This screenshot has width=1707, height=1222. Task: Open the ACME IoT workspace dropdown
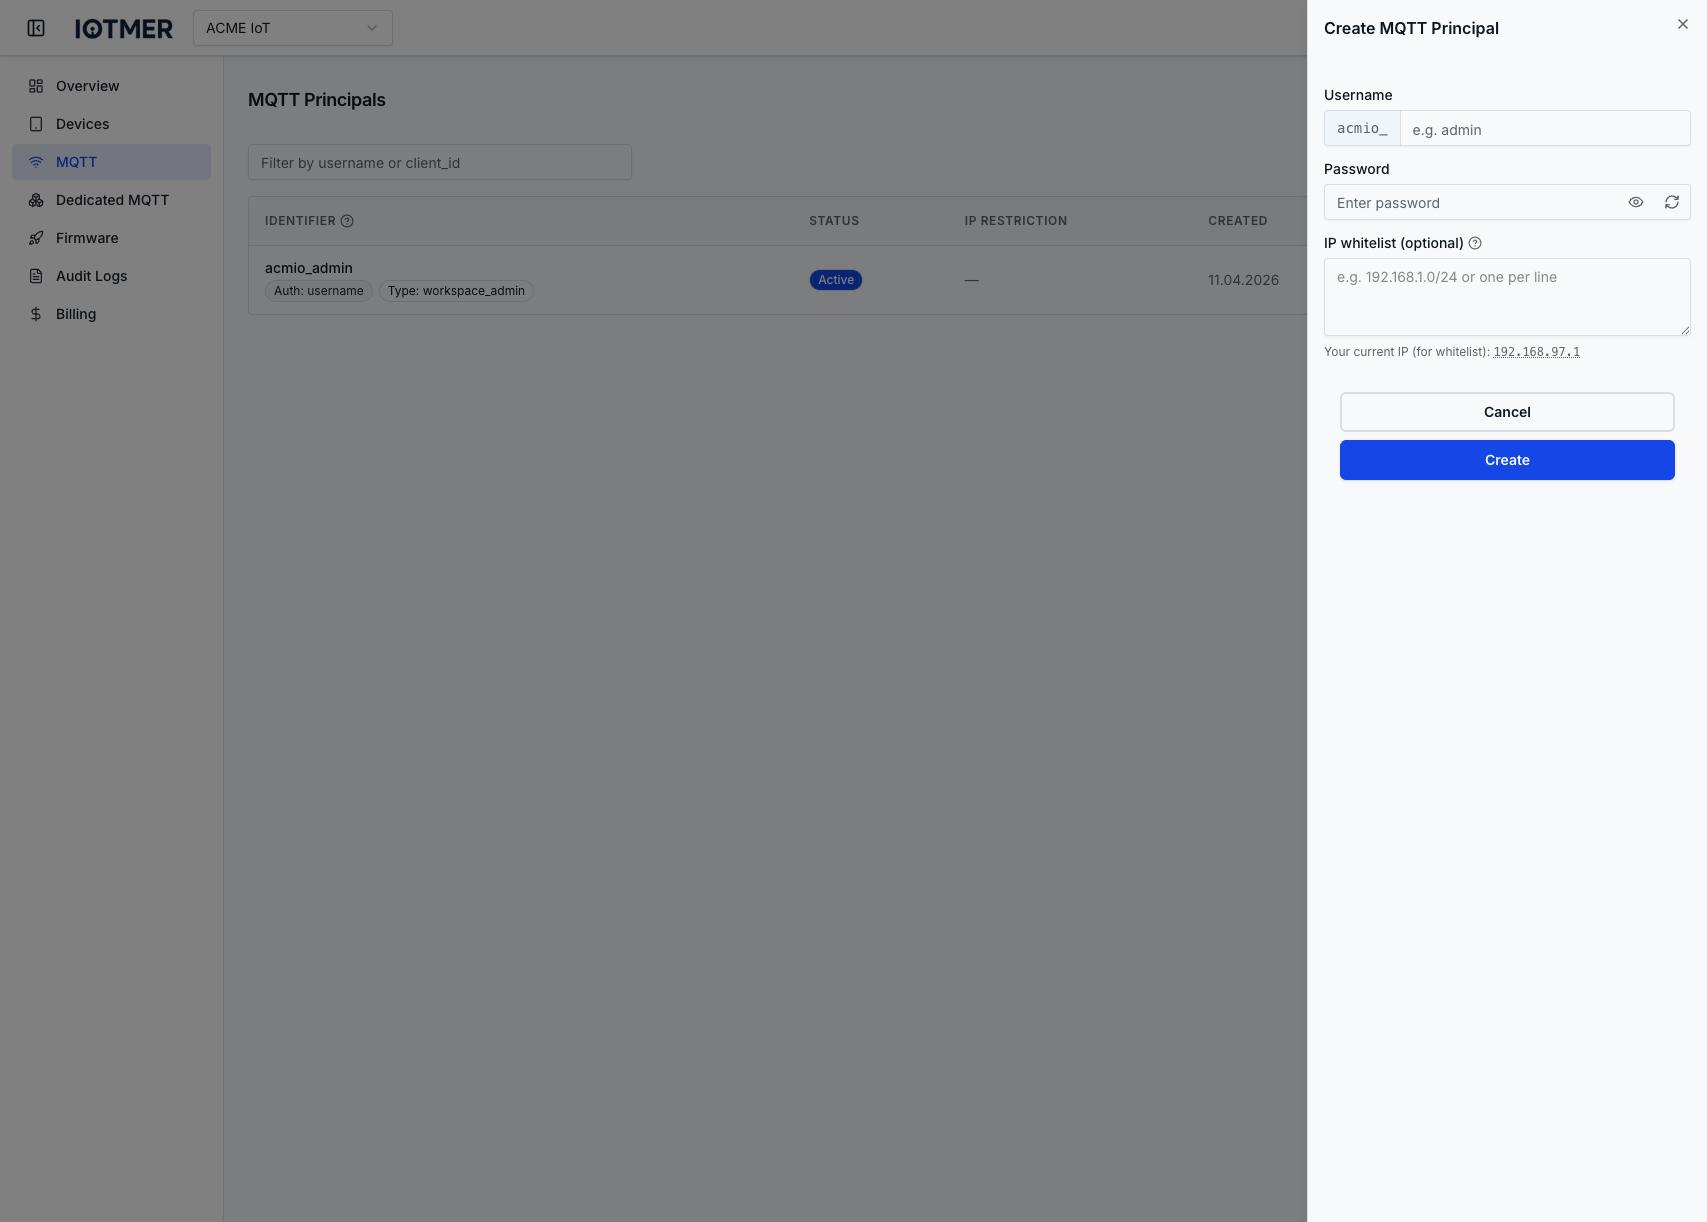pyautogui.click(x=291, y=28)
